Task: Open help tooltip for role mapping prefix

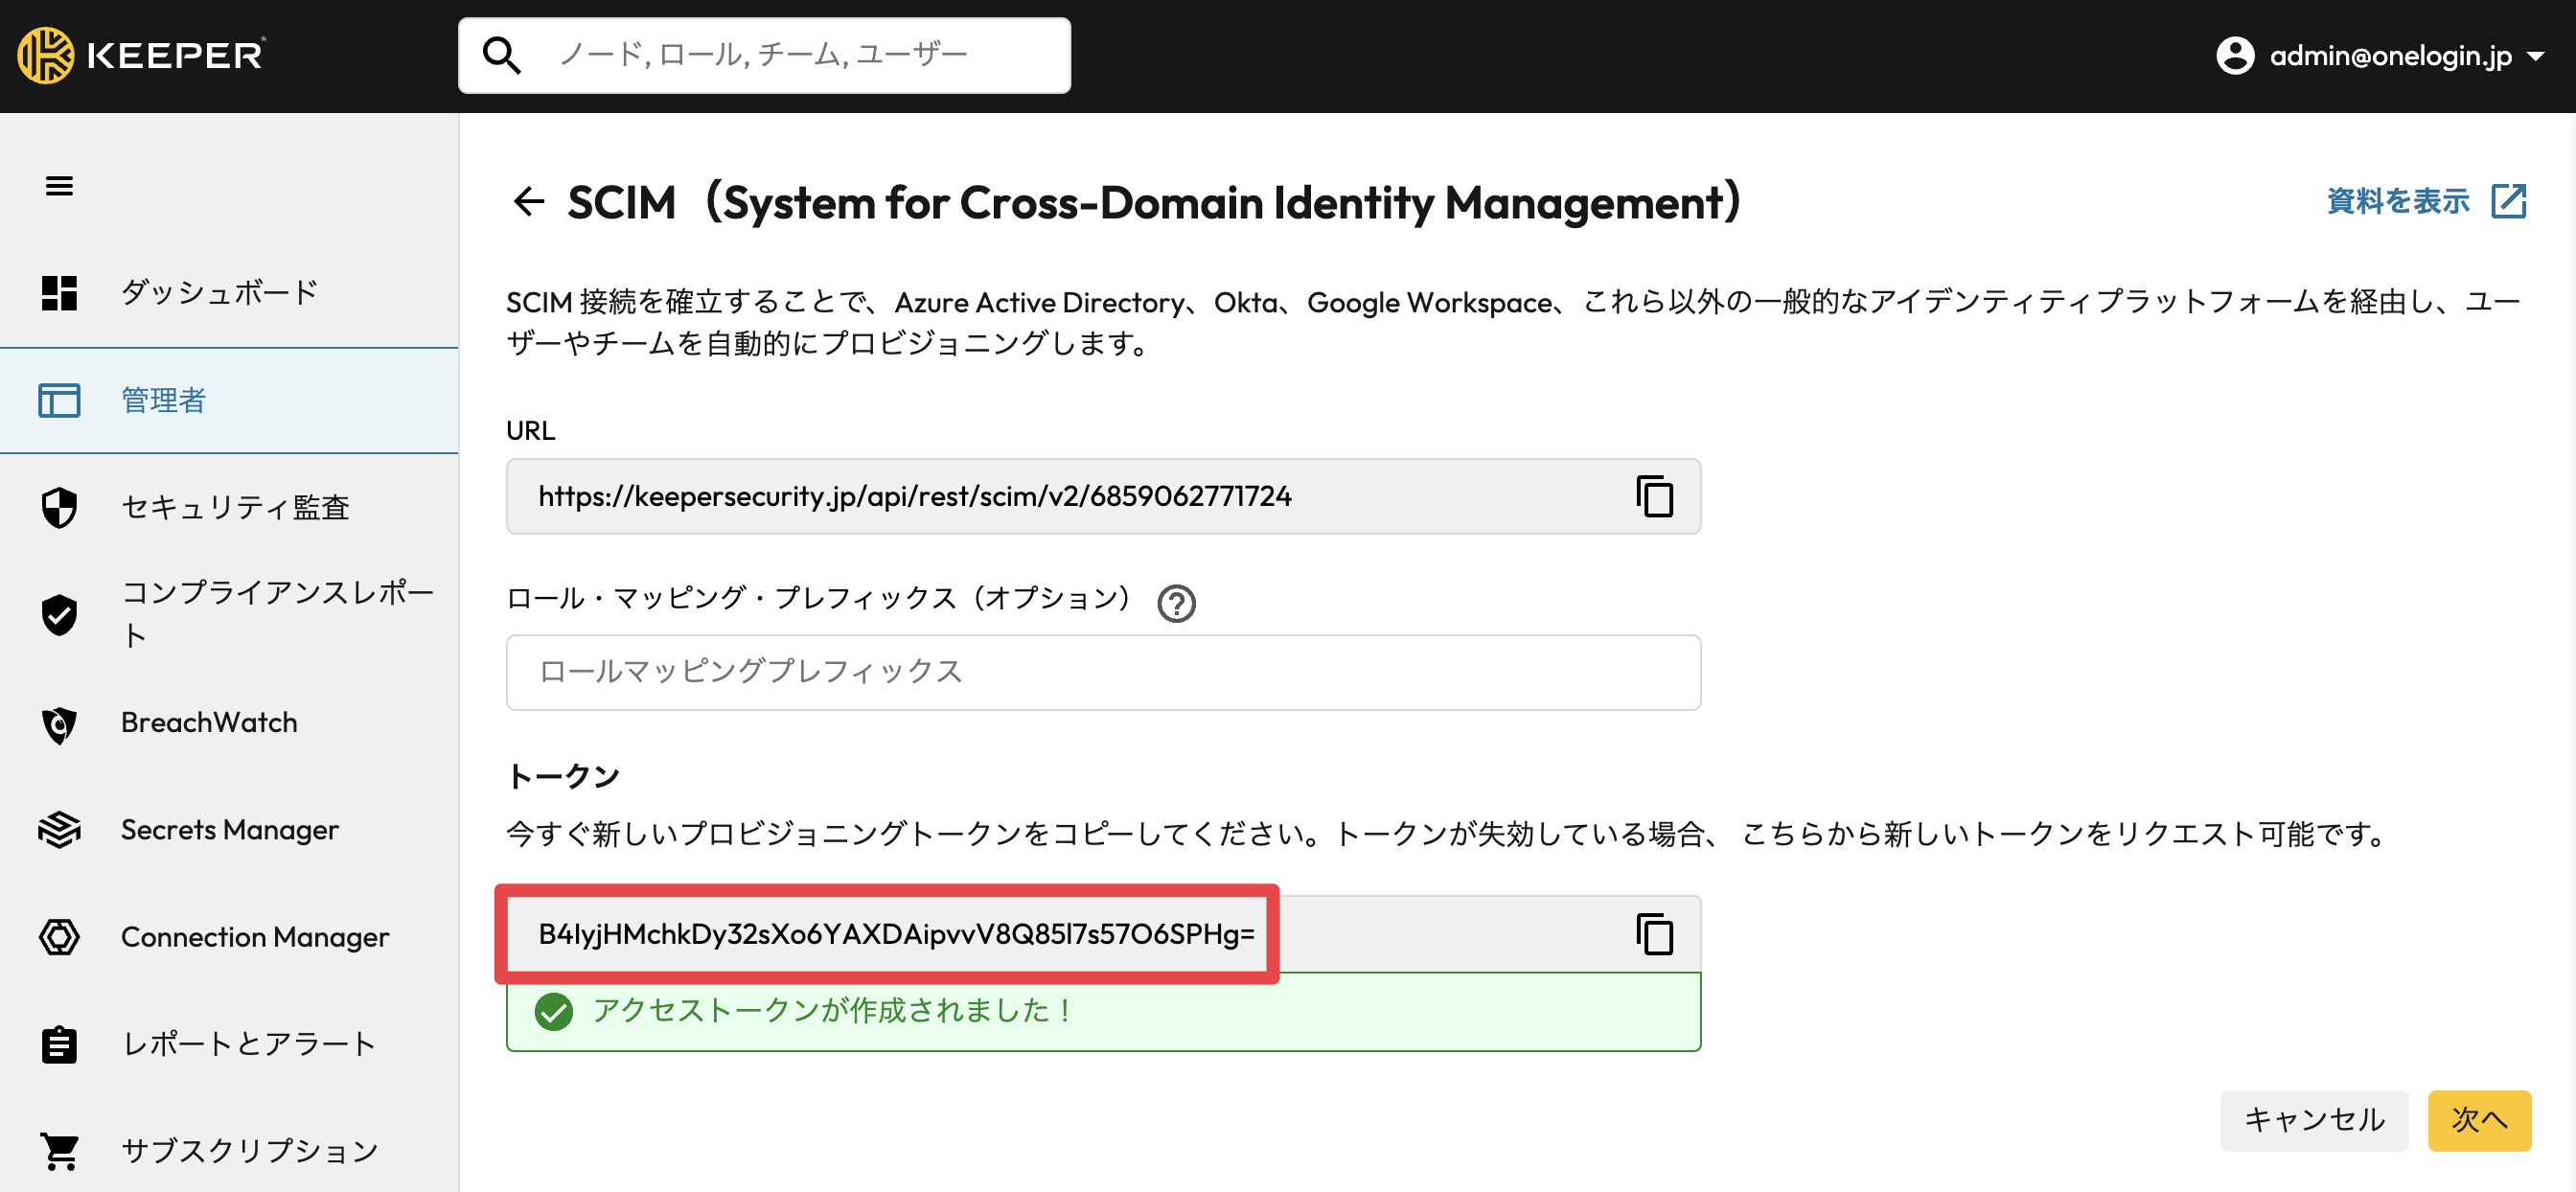Action: coord(1176,603)
